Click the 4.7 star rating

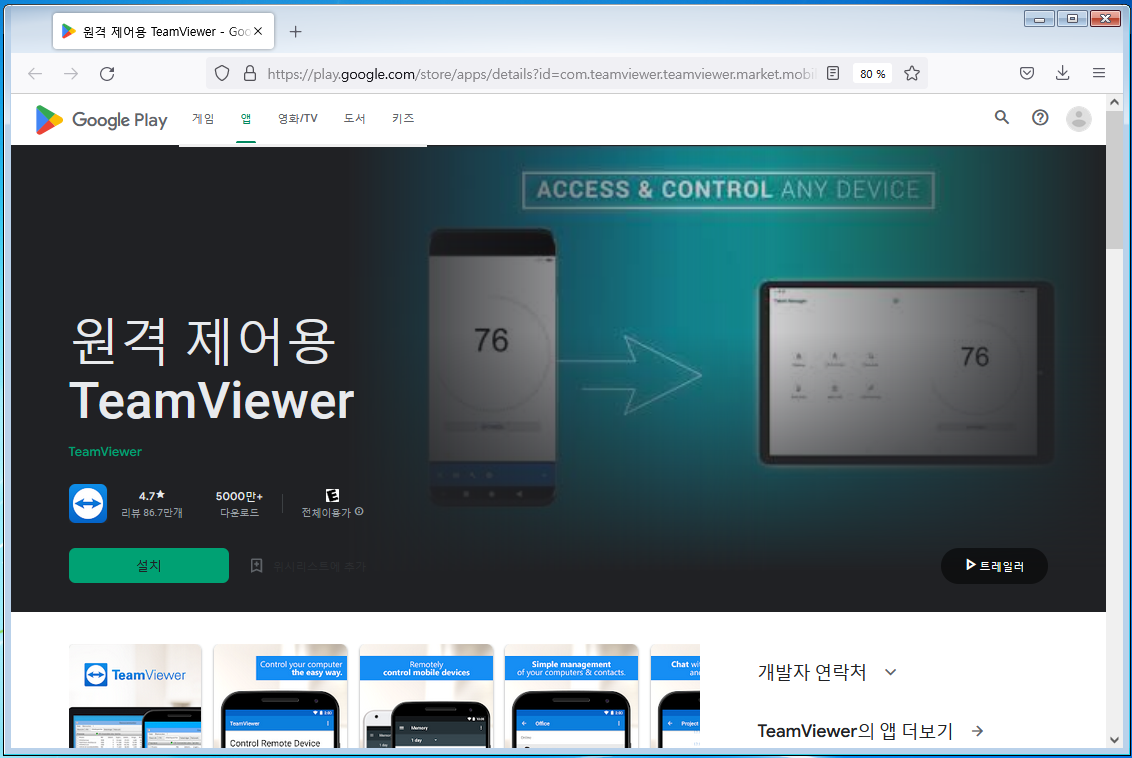click(x=152, y=495)
